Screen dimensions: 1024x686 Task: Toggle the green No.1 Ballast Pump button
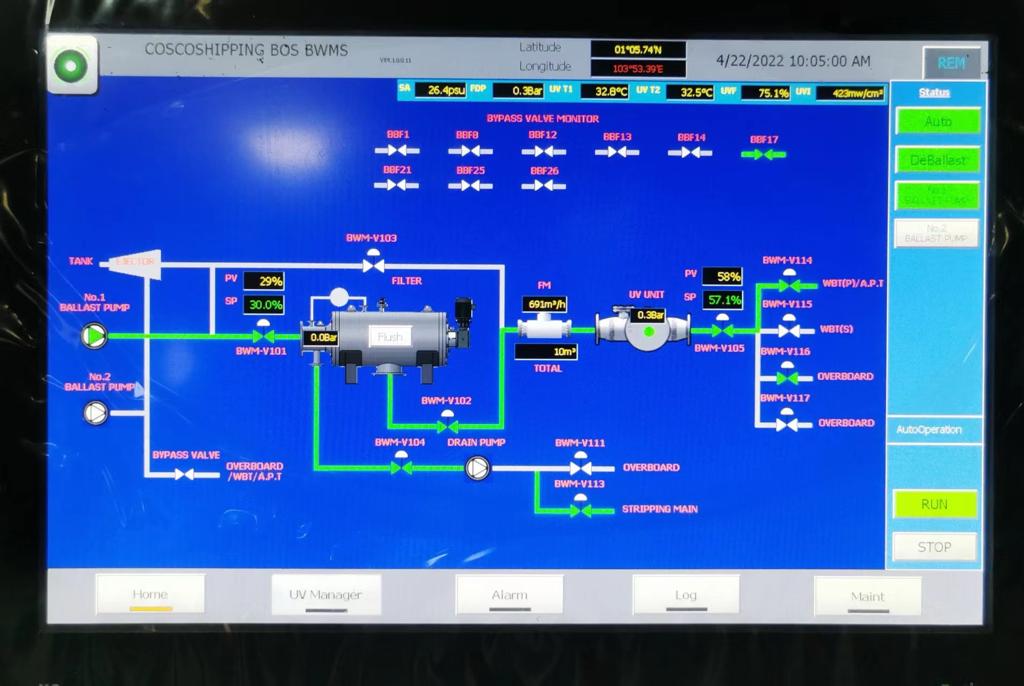[937, 195]
